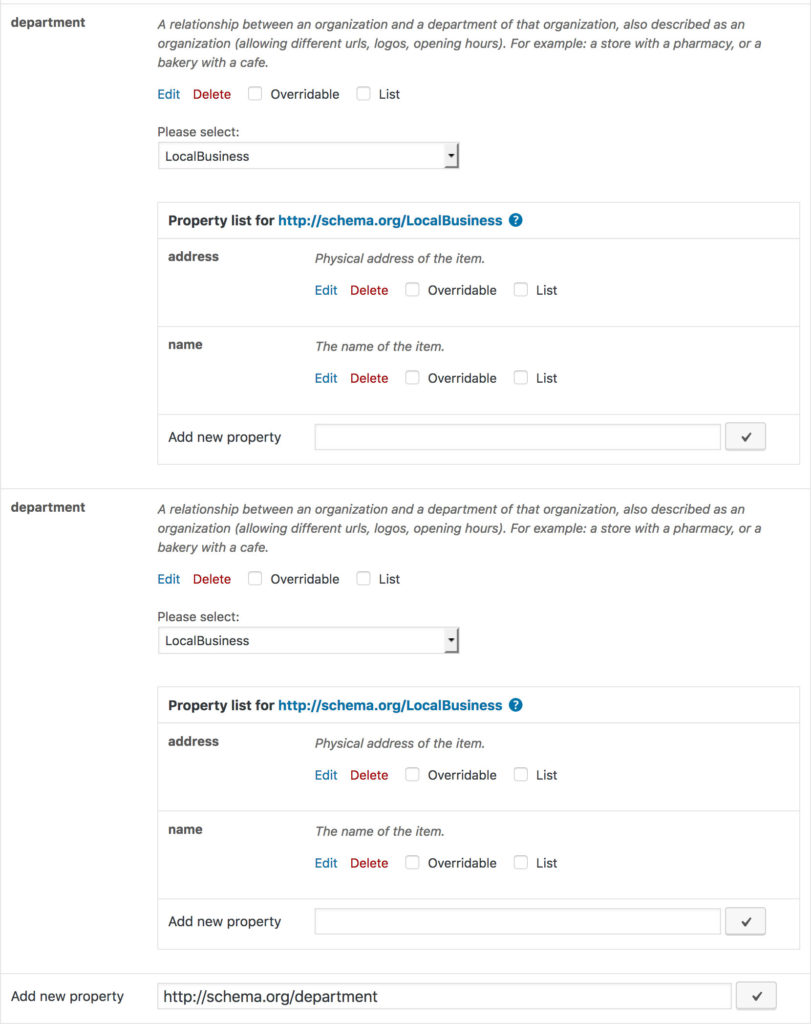811x1024 pixels.
Task: Open help icon beside first Property list heading
Action: (515, 220)
